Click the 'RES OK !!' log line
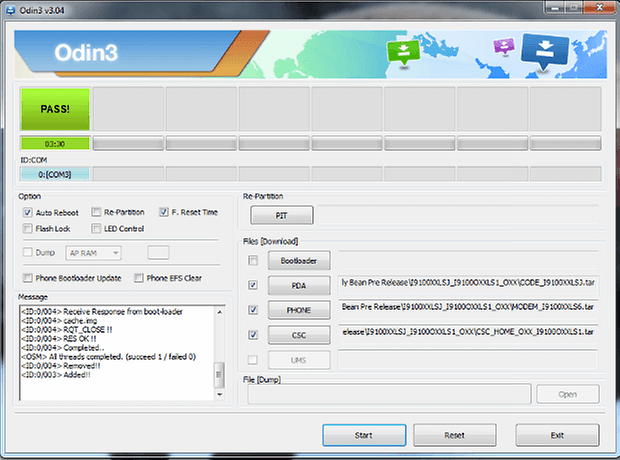 59,339
